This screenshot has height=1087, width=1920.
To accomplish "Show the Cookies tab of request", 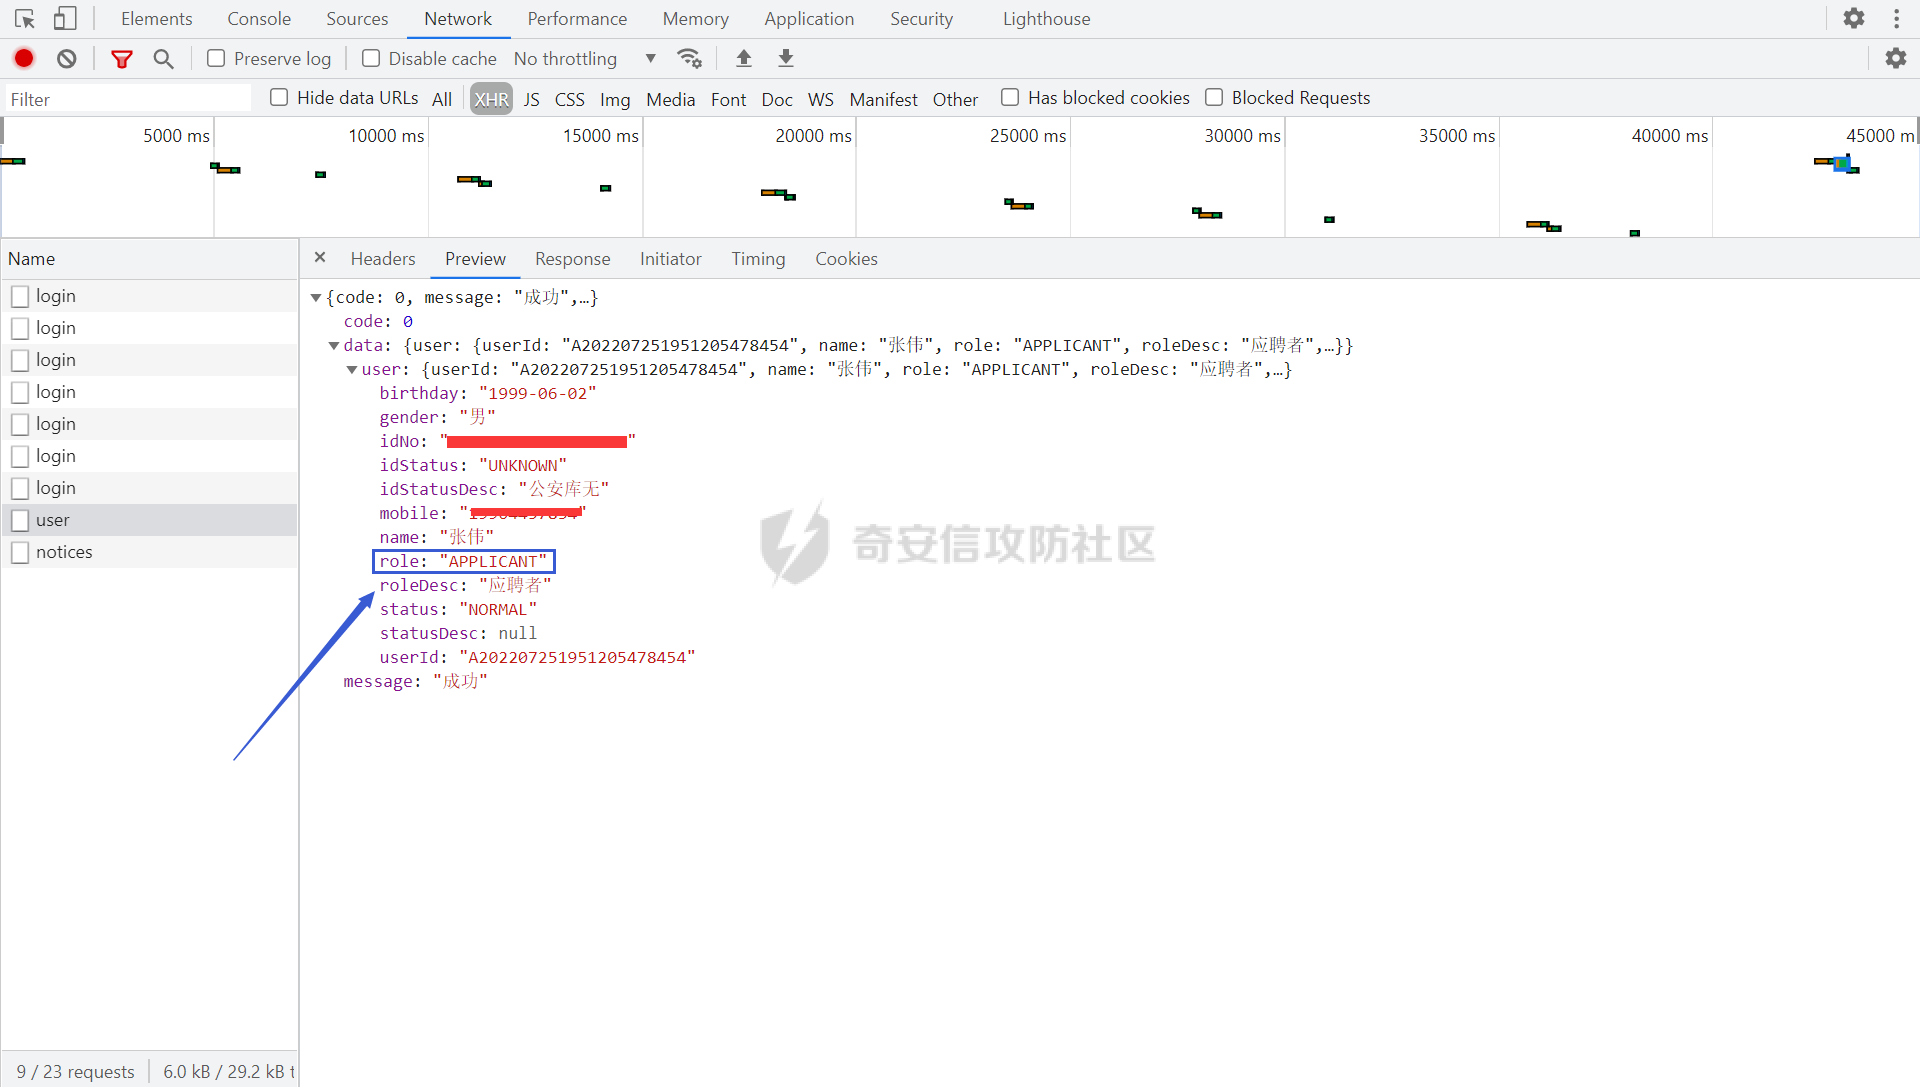I will [846, 259].
